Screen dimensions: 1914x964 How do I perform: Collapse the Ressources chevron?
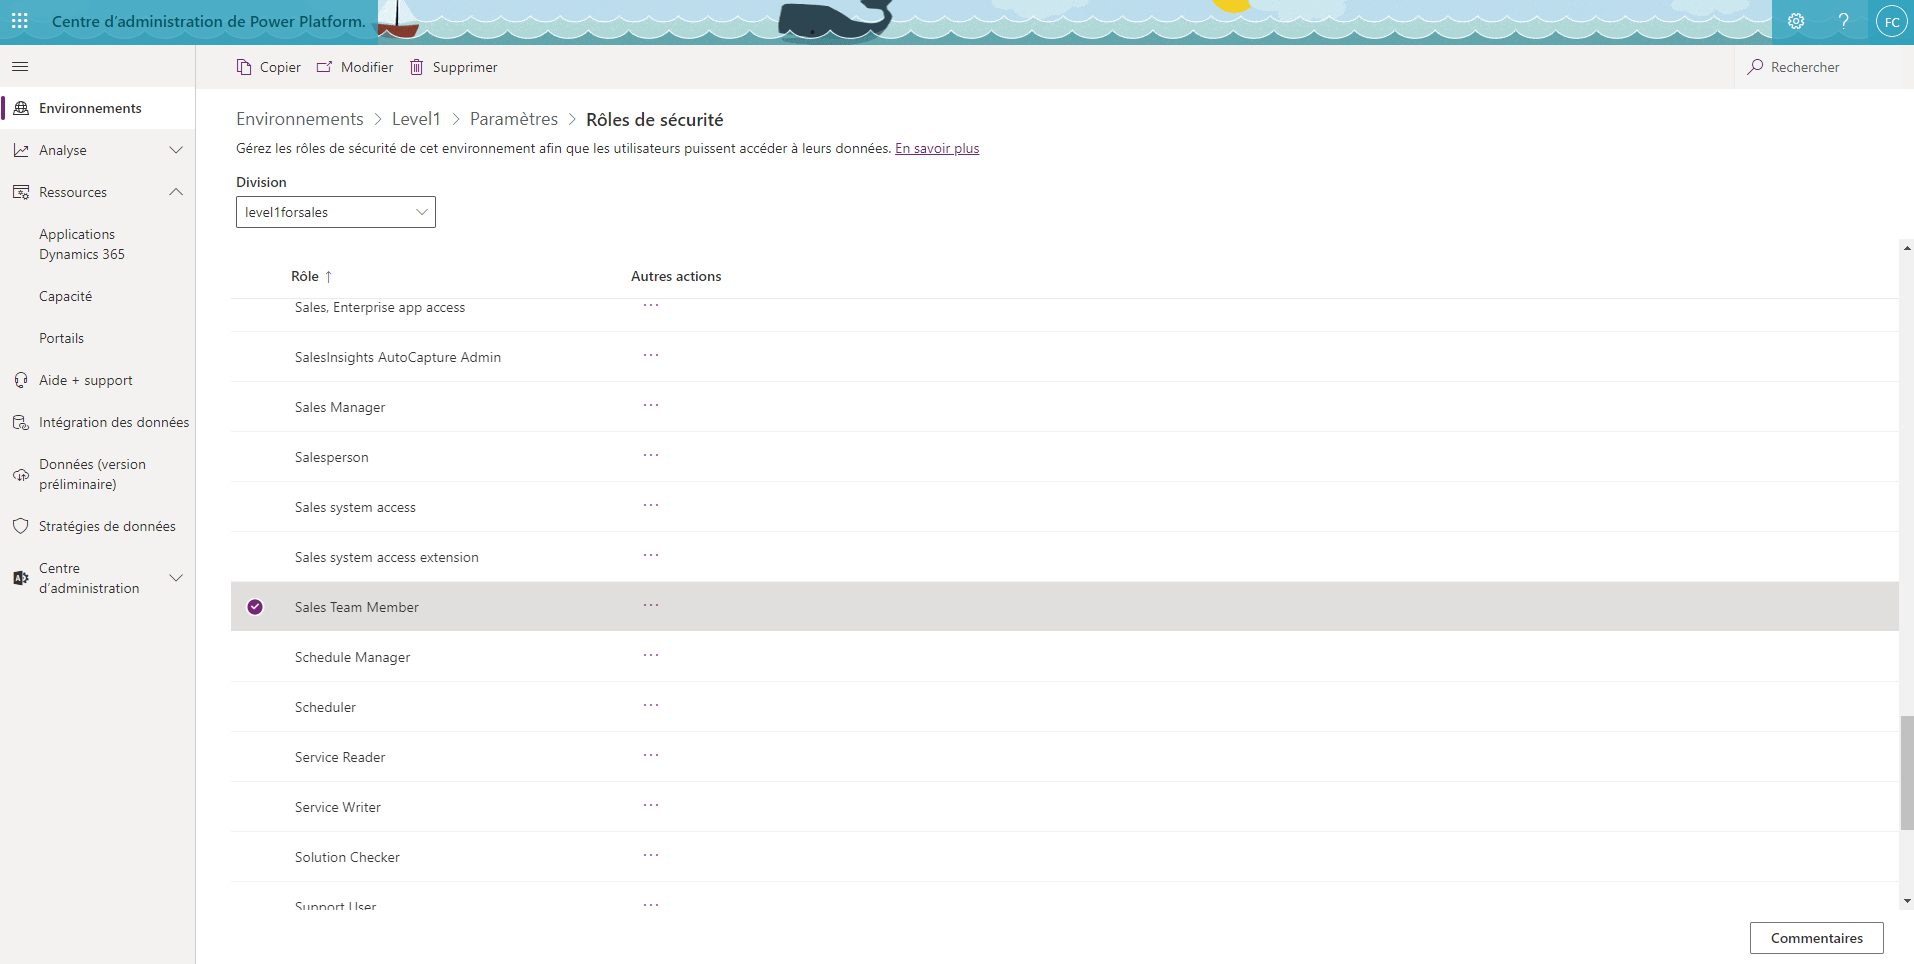pos(176,192)
